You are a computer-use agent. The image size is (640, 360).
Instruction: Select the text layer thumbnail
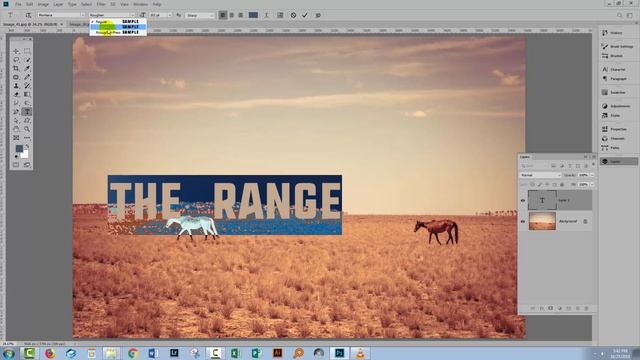[542, 200]
